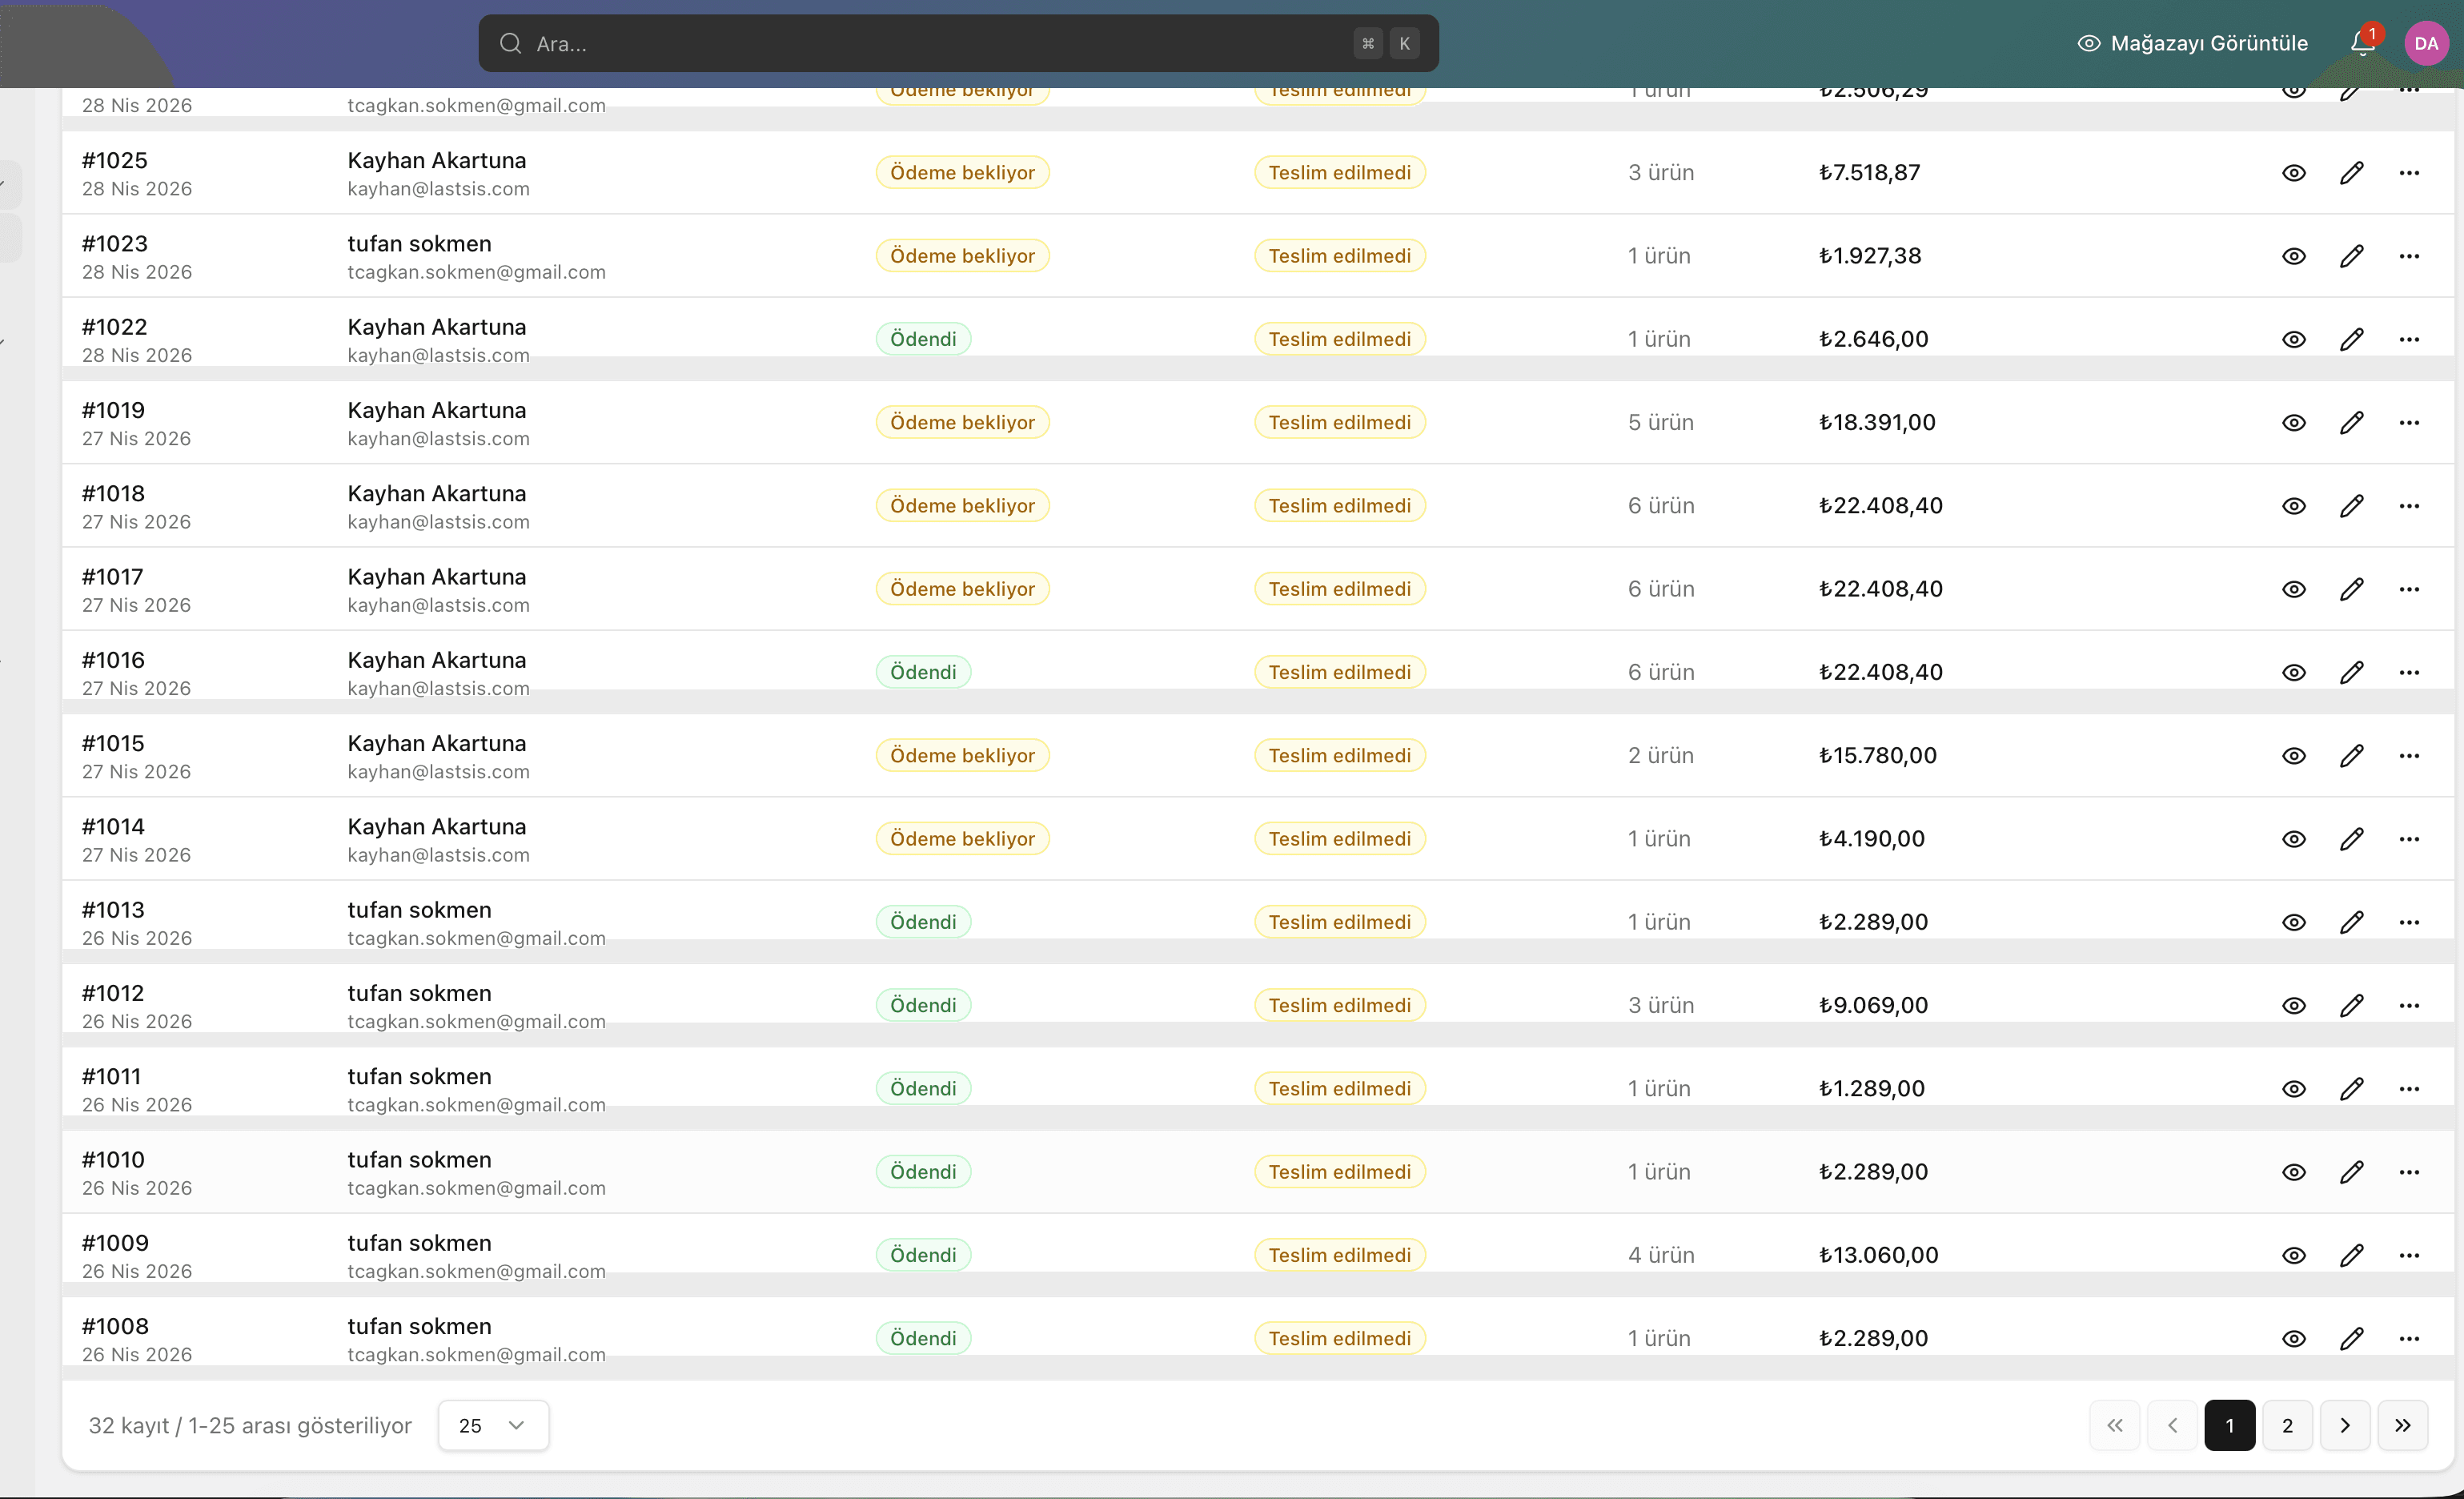This screenshot has height=1499, width=2464.
Task: Click customer name on order #1015
Action: coord(436,744)
